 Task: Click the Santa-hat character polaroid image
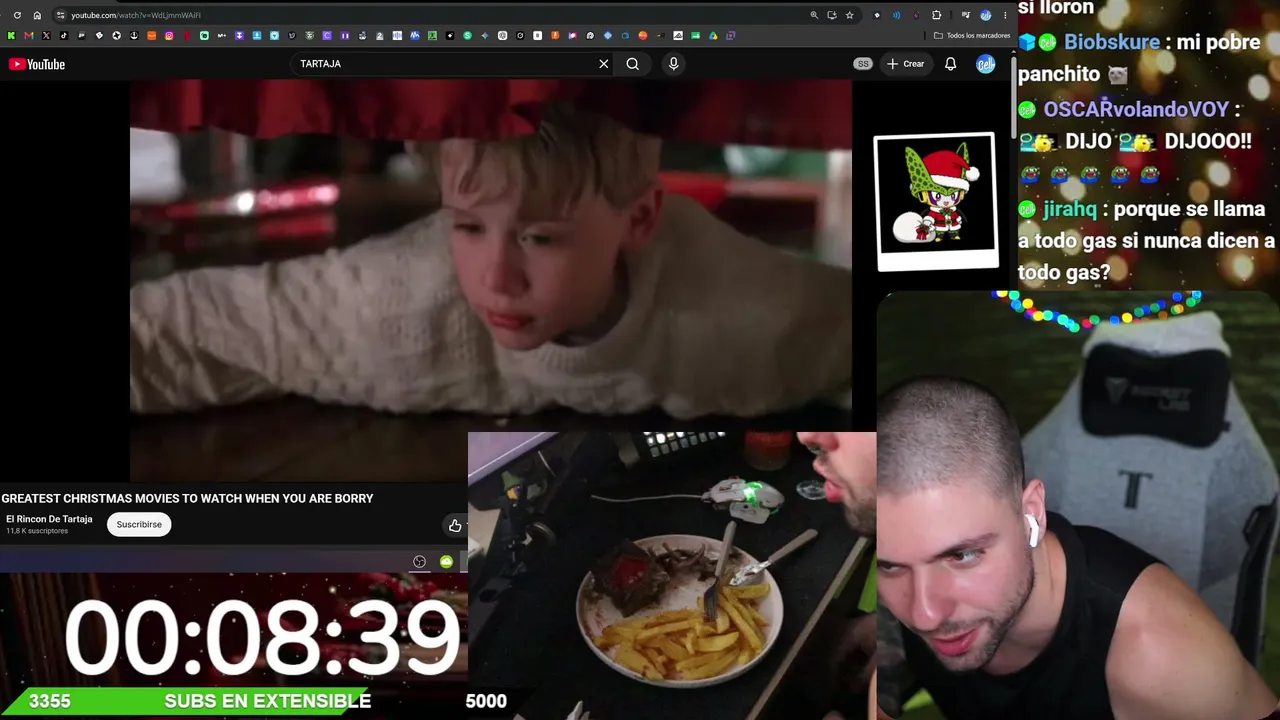tap(936, 201)
